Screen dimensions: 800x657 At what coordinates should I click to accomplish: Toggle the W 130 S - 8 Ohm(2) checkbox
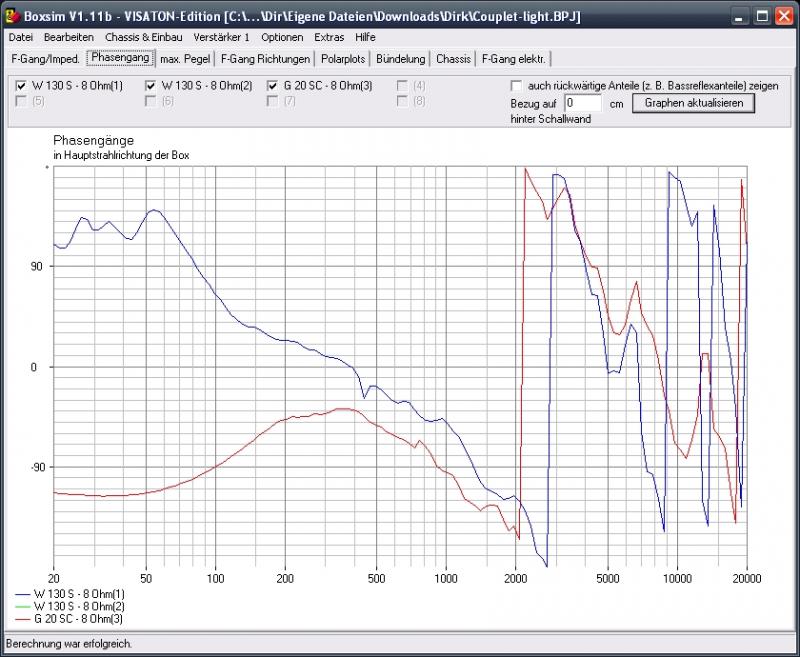tap(151, 86)
